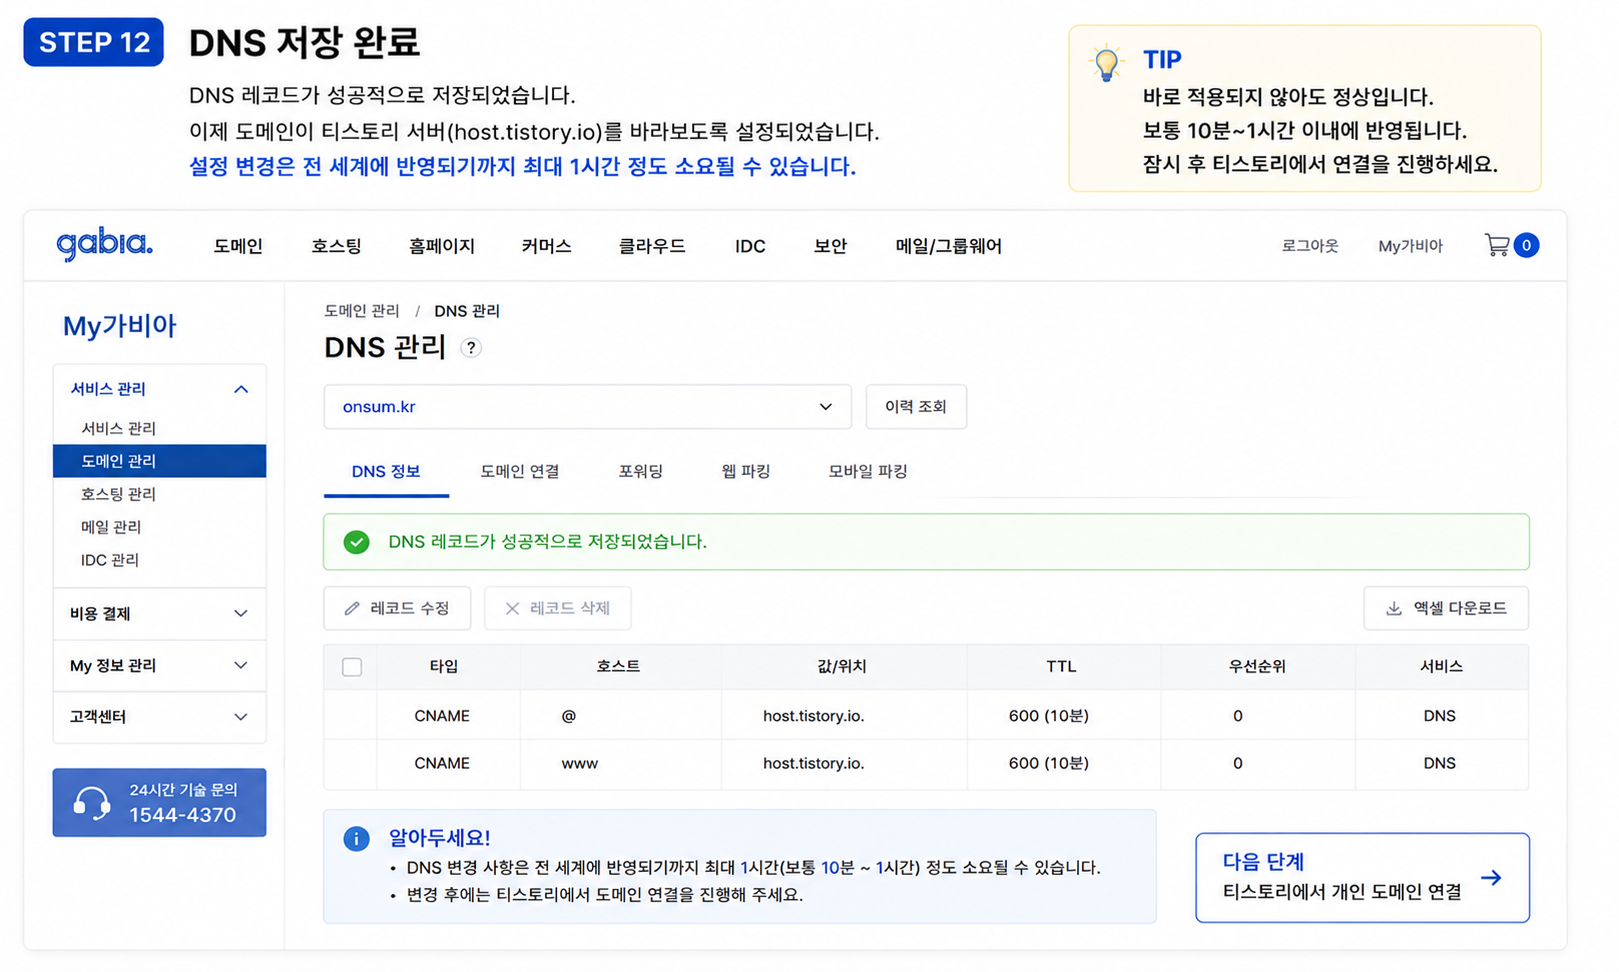
Task: Call the 24시간 기술 문의 1544-4370 button
Action: click(x=160, y=802)
